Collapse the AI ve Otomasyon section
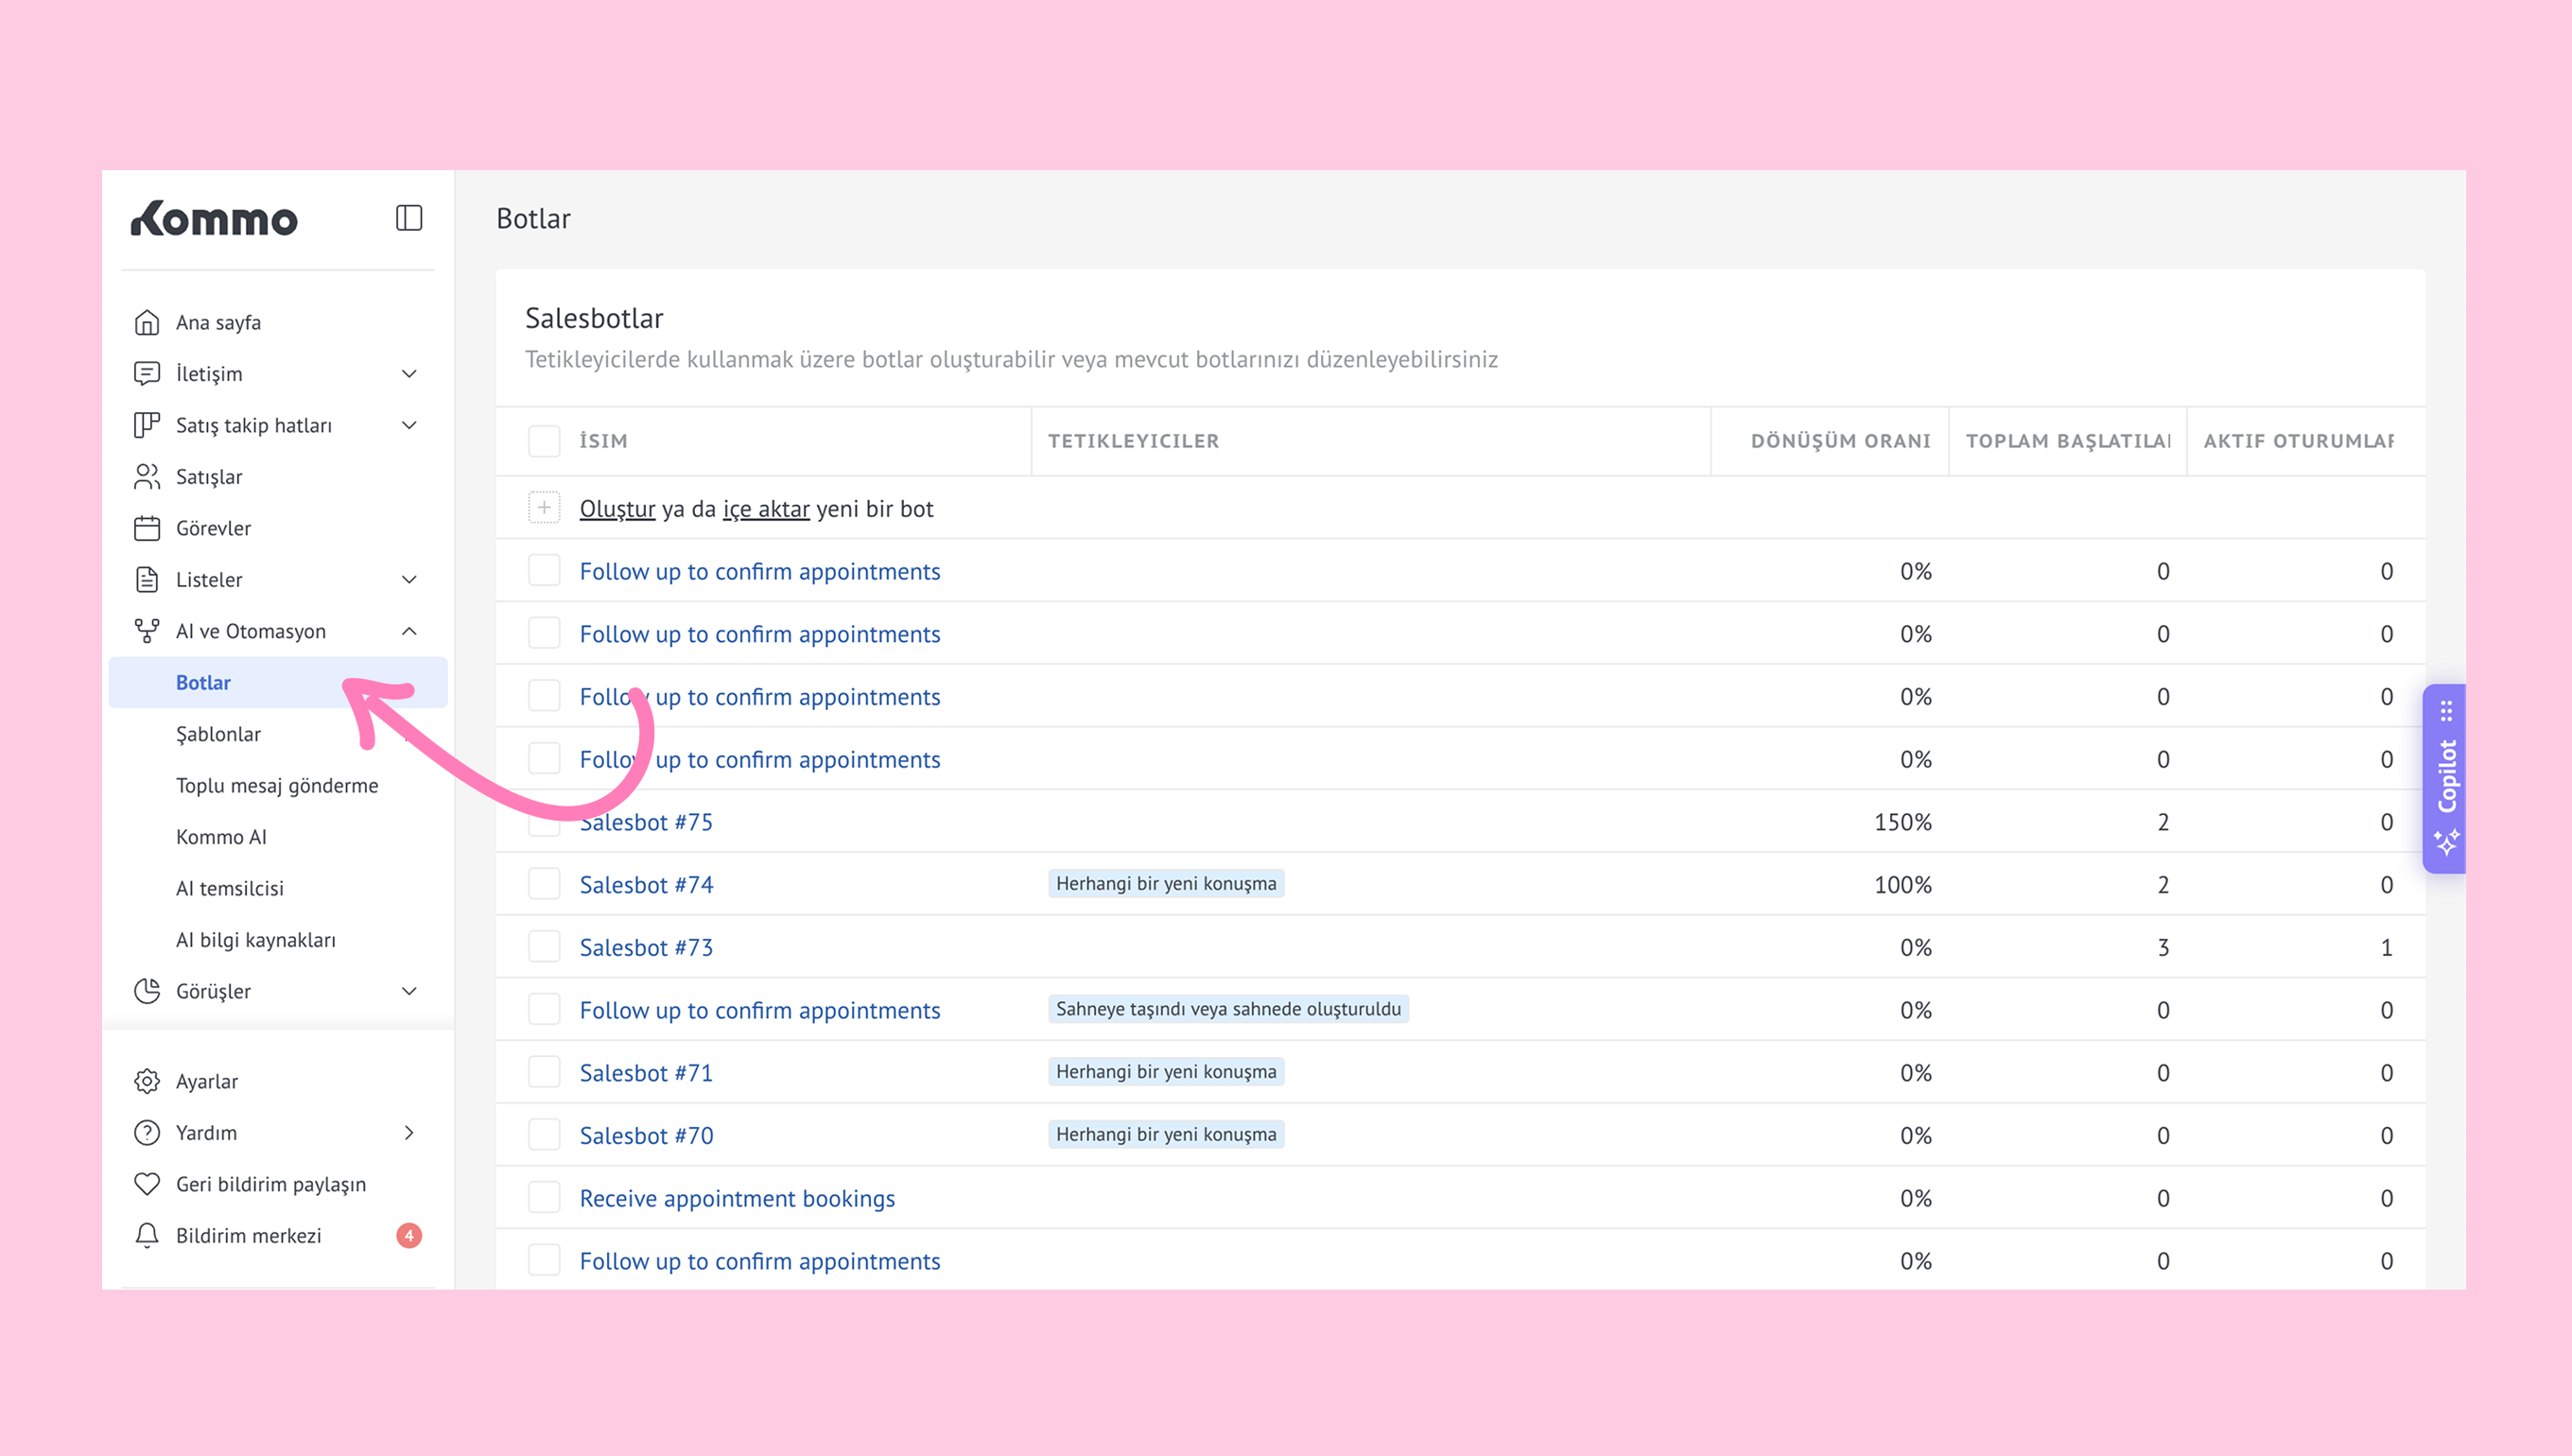This screenshot has width=2572, height=1456. [x=409, y=631]
